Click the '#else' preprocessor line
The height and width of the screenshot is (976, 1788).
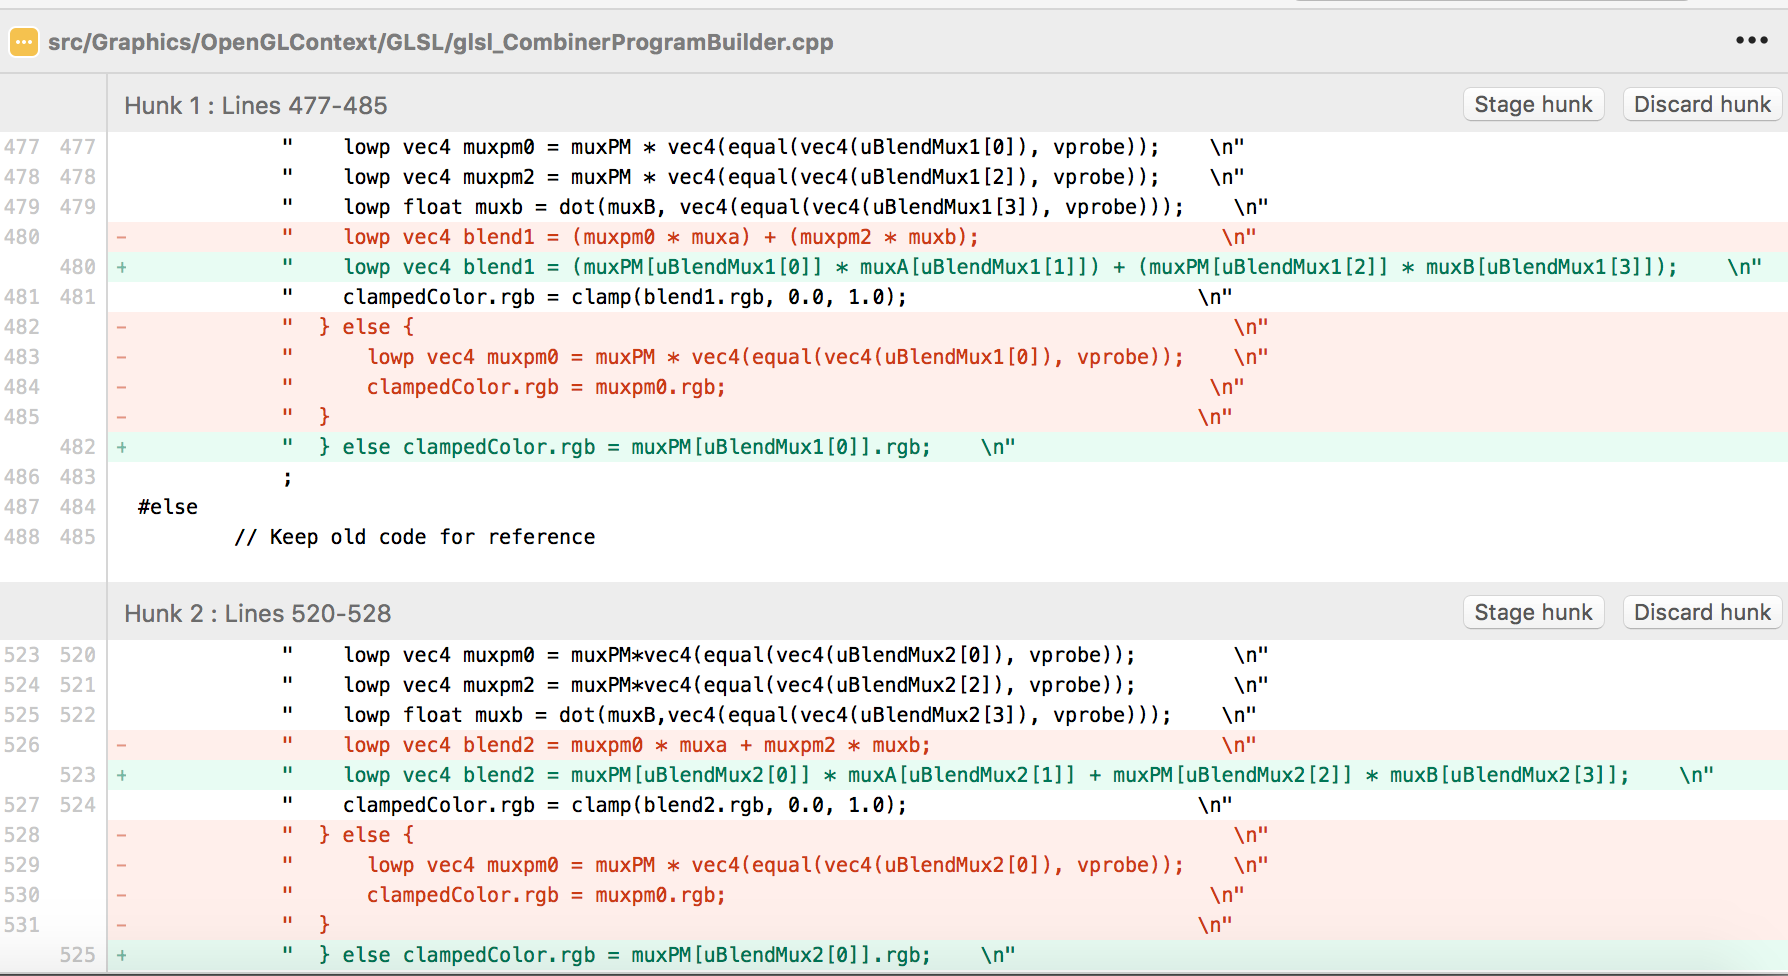(168, 507)
